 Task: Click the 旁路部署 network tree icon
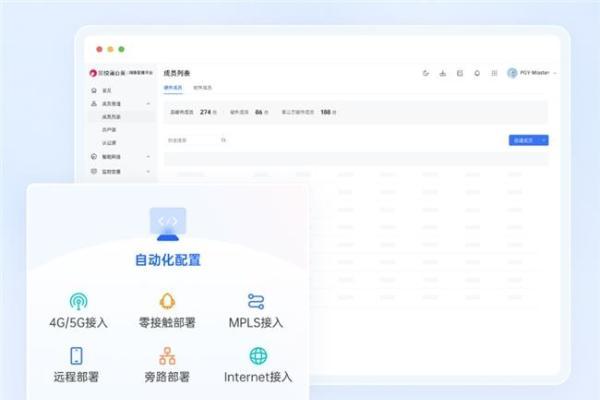(x=167, y=356)
